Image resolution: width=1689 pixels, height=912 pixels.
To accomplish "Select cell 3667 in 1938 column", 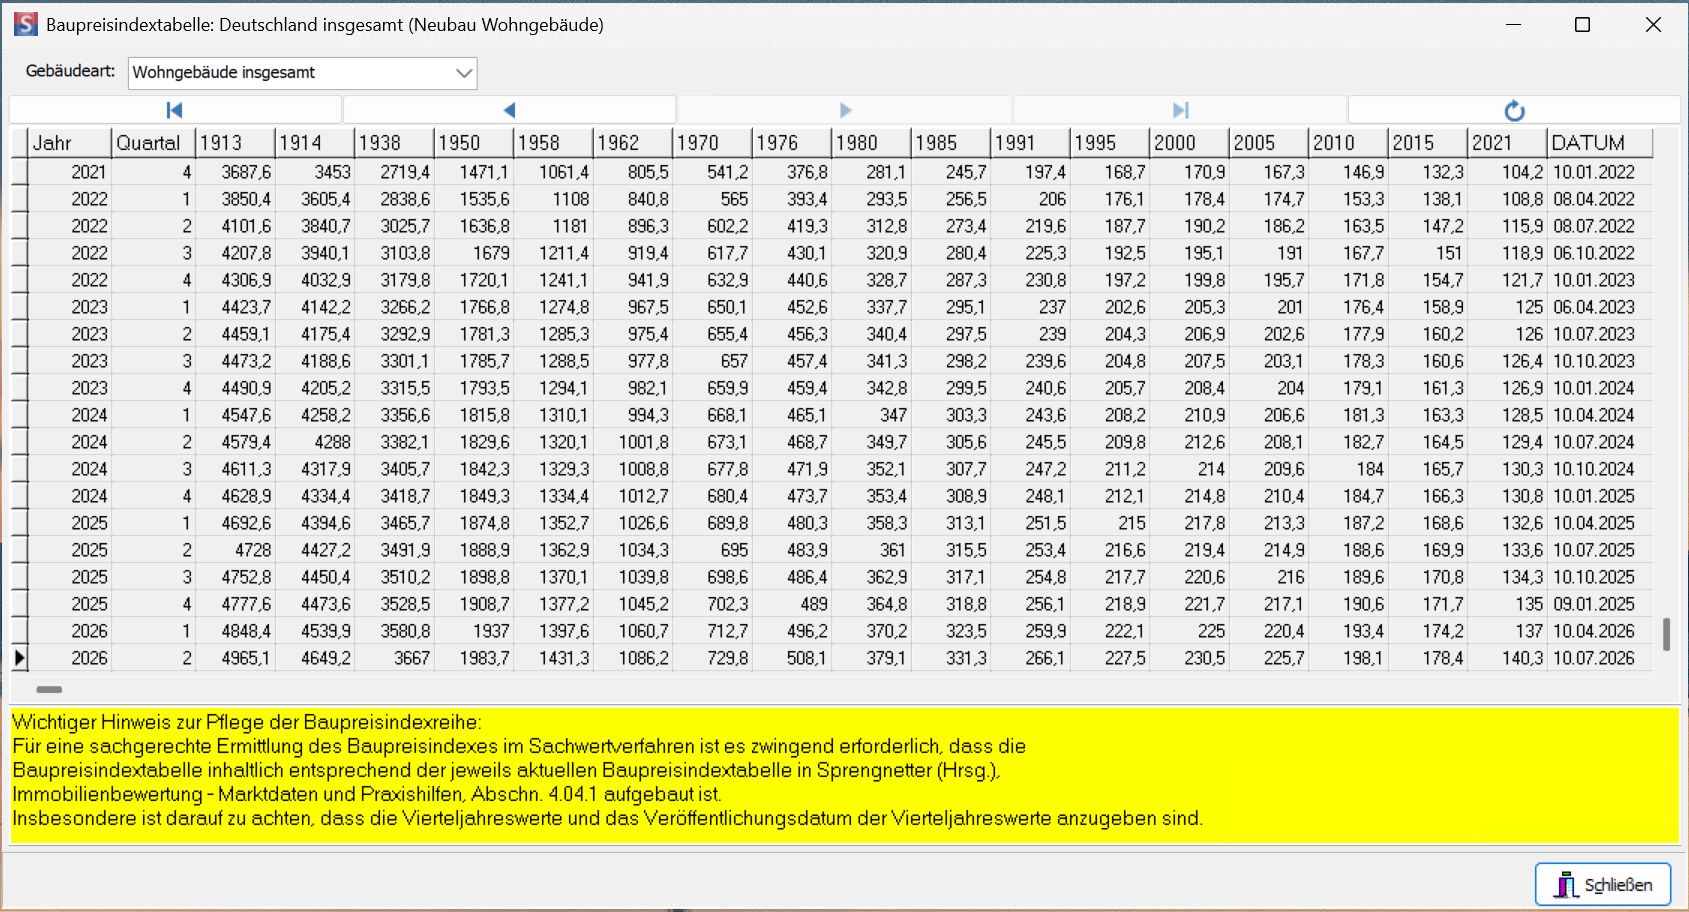I will coord(394,658).
